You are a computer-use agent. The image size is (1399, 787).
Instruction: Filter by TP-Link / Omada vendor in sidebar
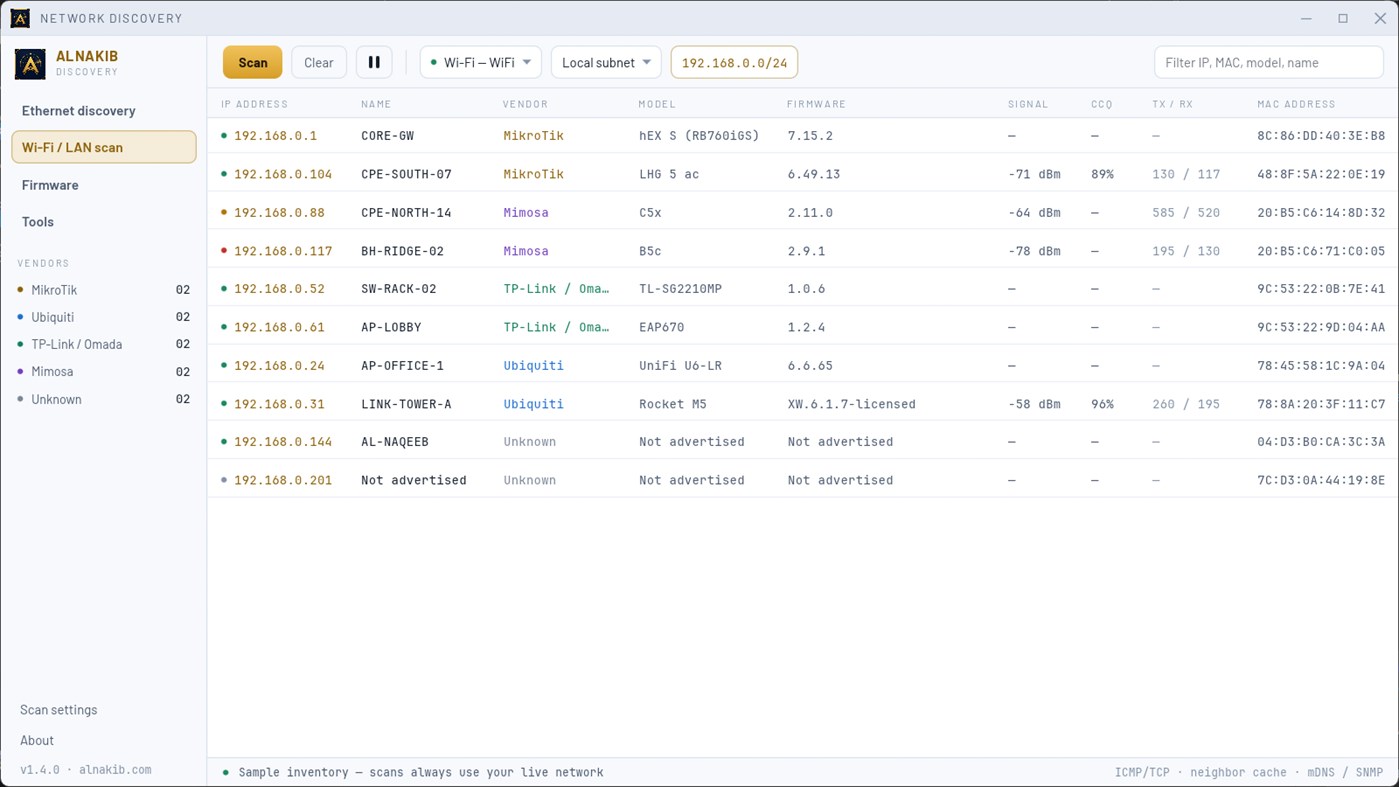coord(103,344)
